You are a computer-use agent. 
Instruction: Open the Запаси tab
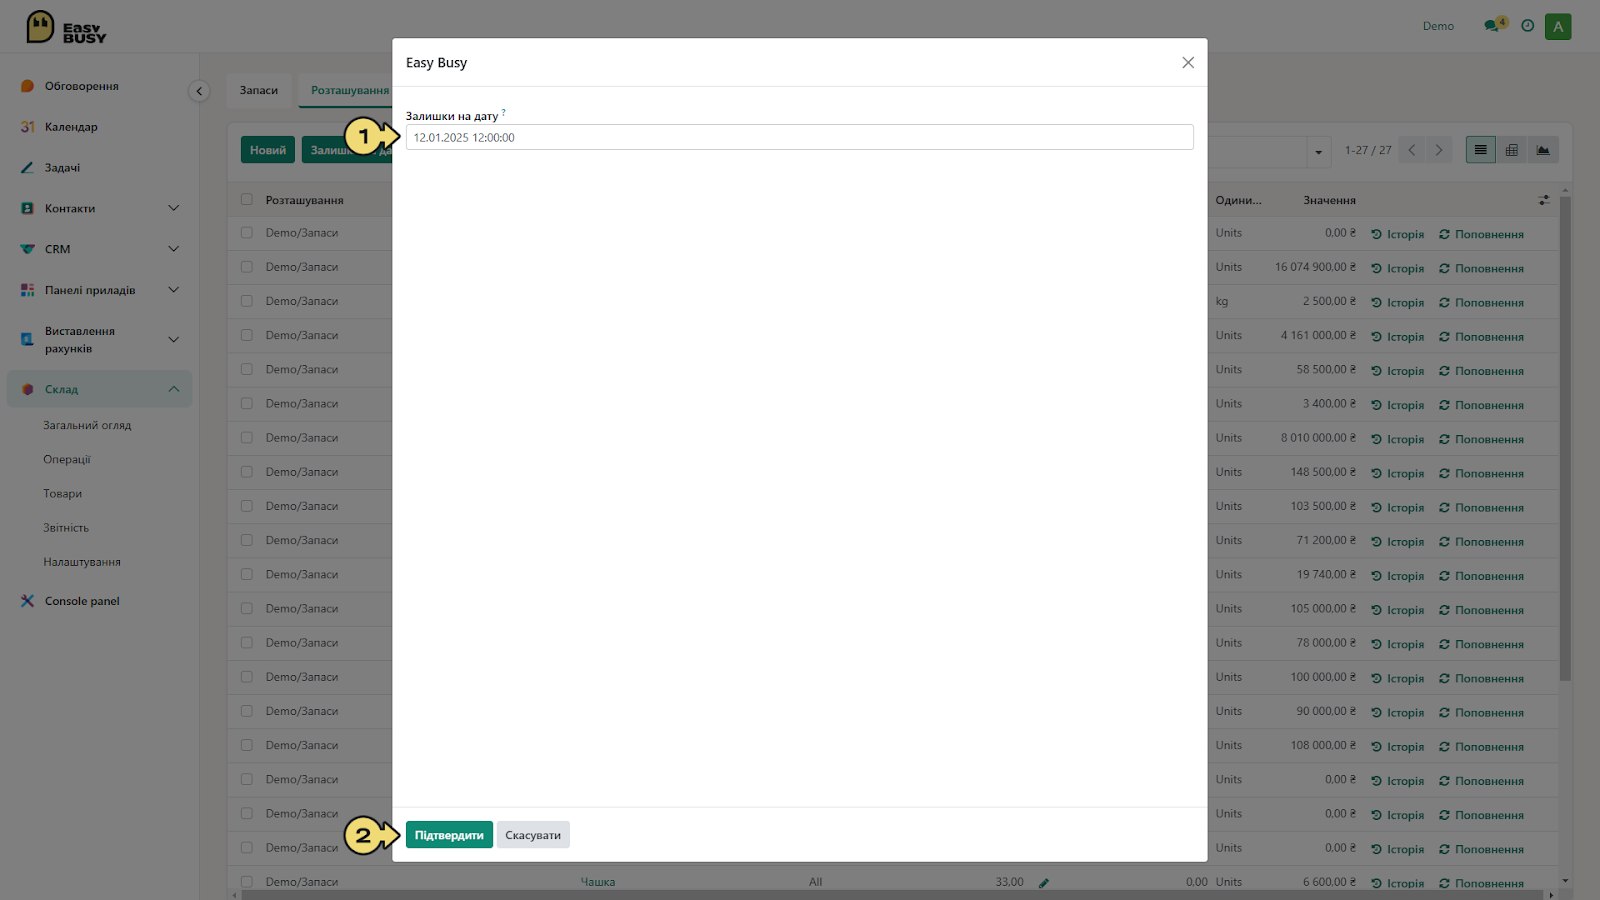tap(259, 90)
